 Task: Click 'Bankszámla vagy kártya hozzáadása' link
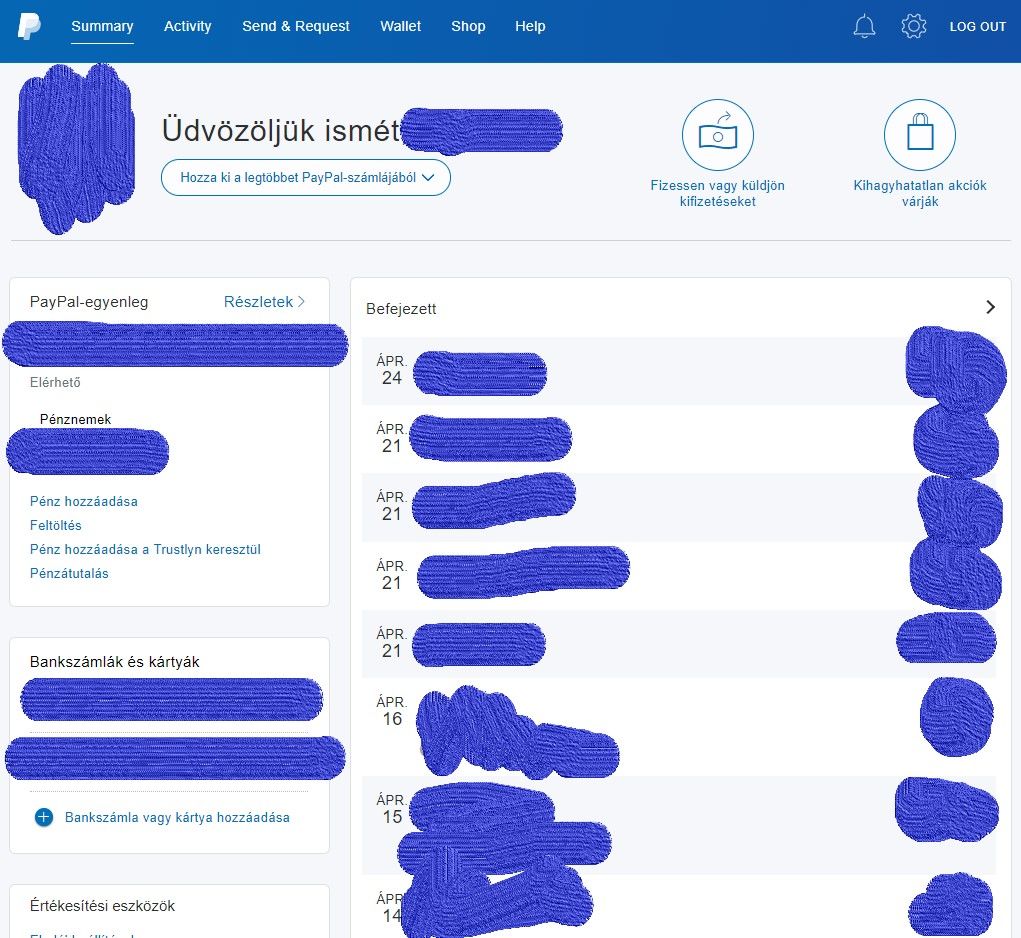(177, 818)
